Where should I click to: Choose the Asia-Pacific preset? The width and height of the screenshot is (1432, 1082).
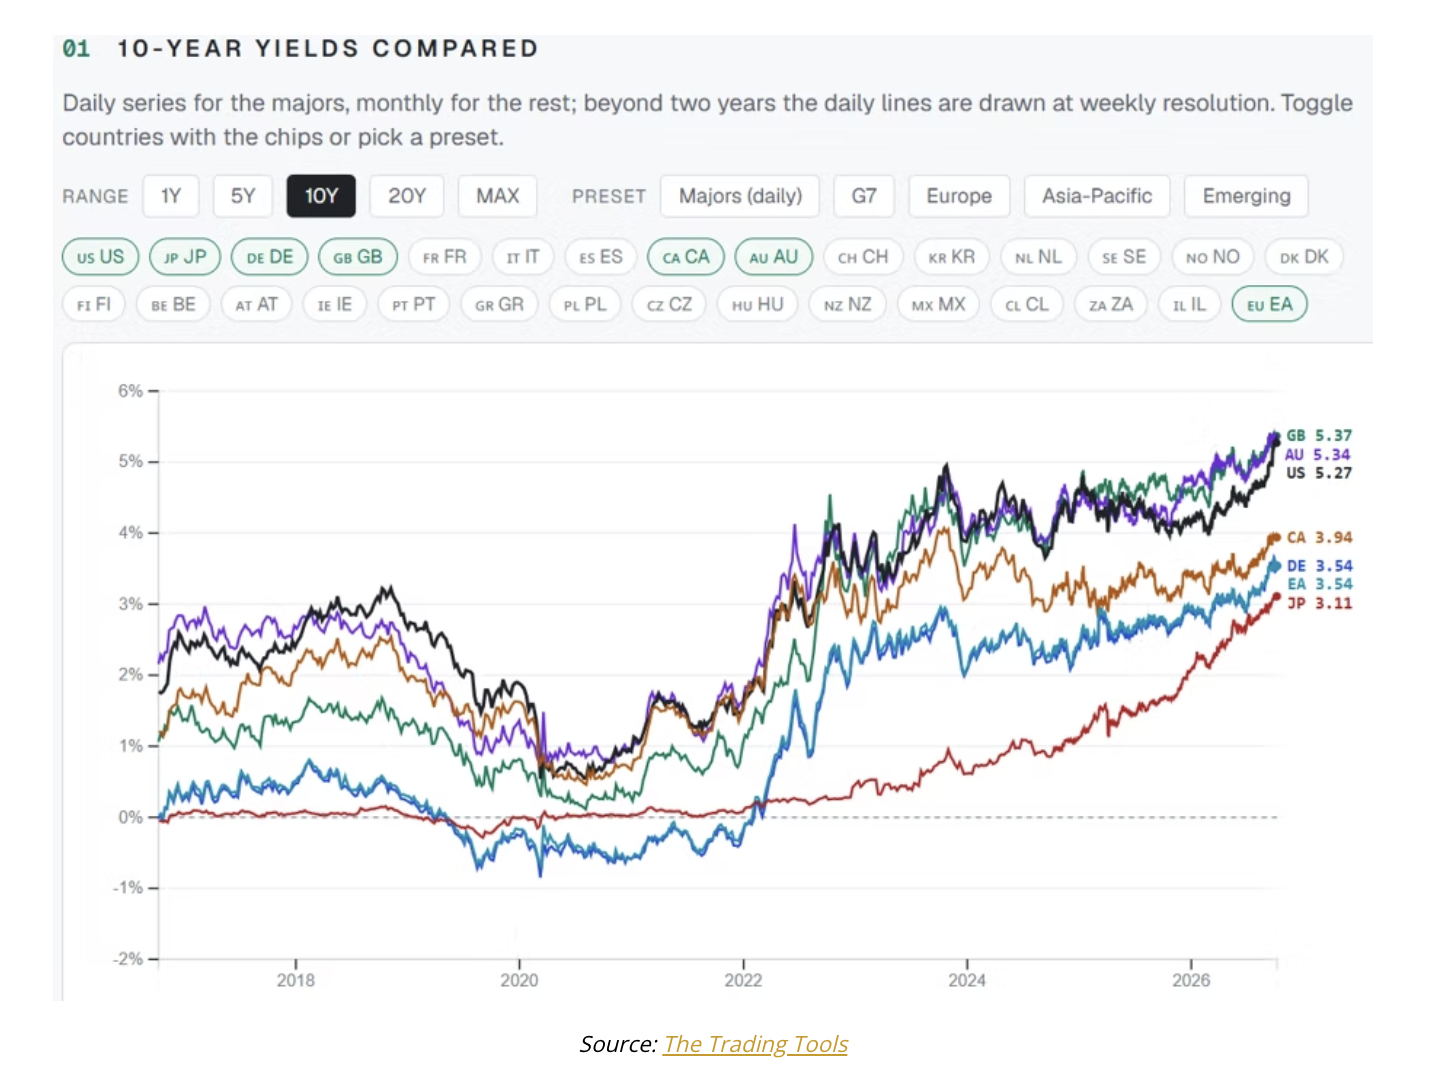(1097, 196)
